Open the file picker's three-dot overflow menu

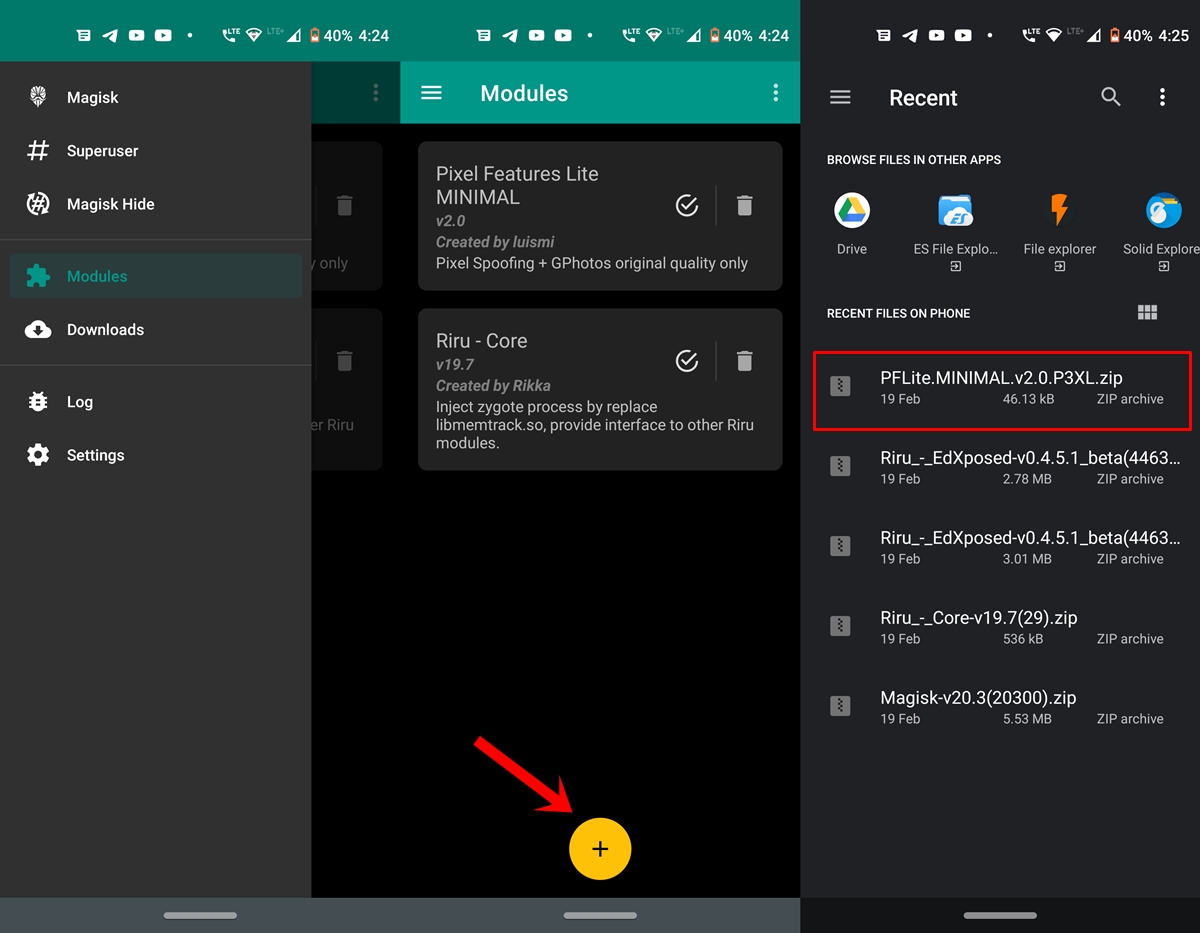point(1162,97)
